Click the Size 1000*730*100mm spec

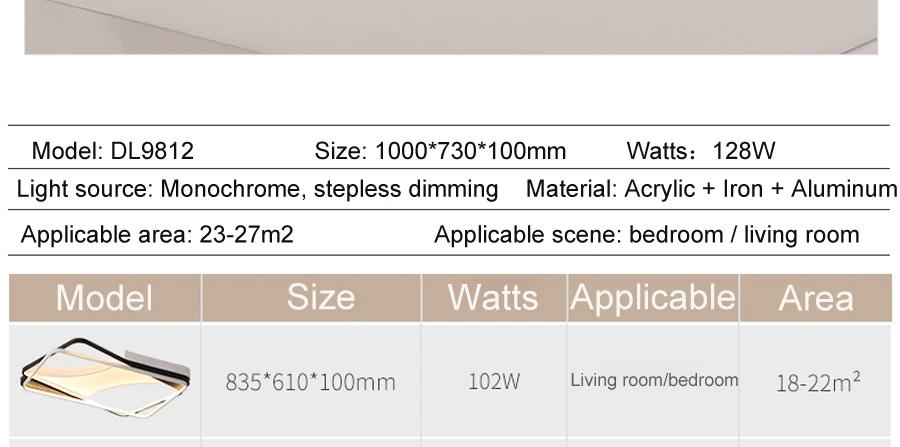coord(440,151)
